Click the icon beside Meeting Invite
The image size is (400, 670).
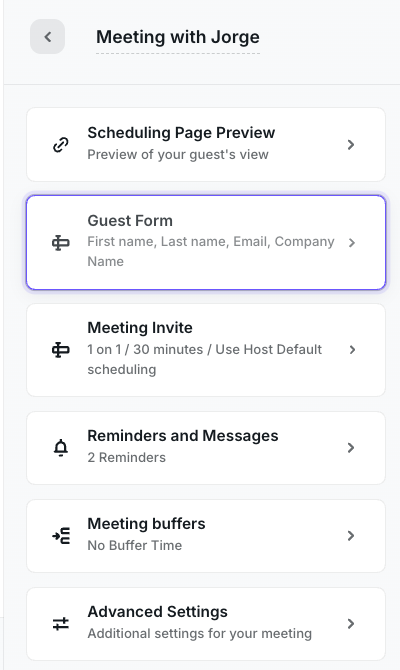pos(61,350)
